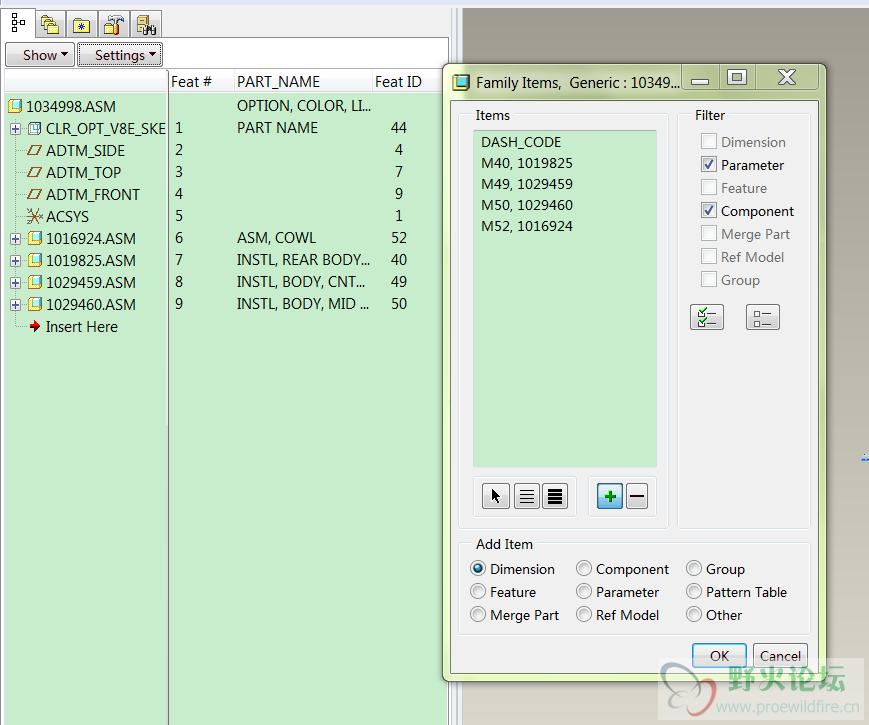Image resolution: width=869 pixels, height=725 pixels.
Task: Click the CLR_OPT_V8E_SKE skeleton icon
Action: (x=34, y=129)
